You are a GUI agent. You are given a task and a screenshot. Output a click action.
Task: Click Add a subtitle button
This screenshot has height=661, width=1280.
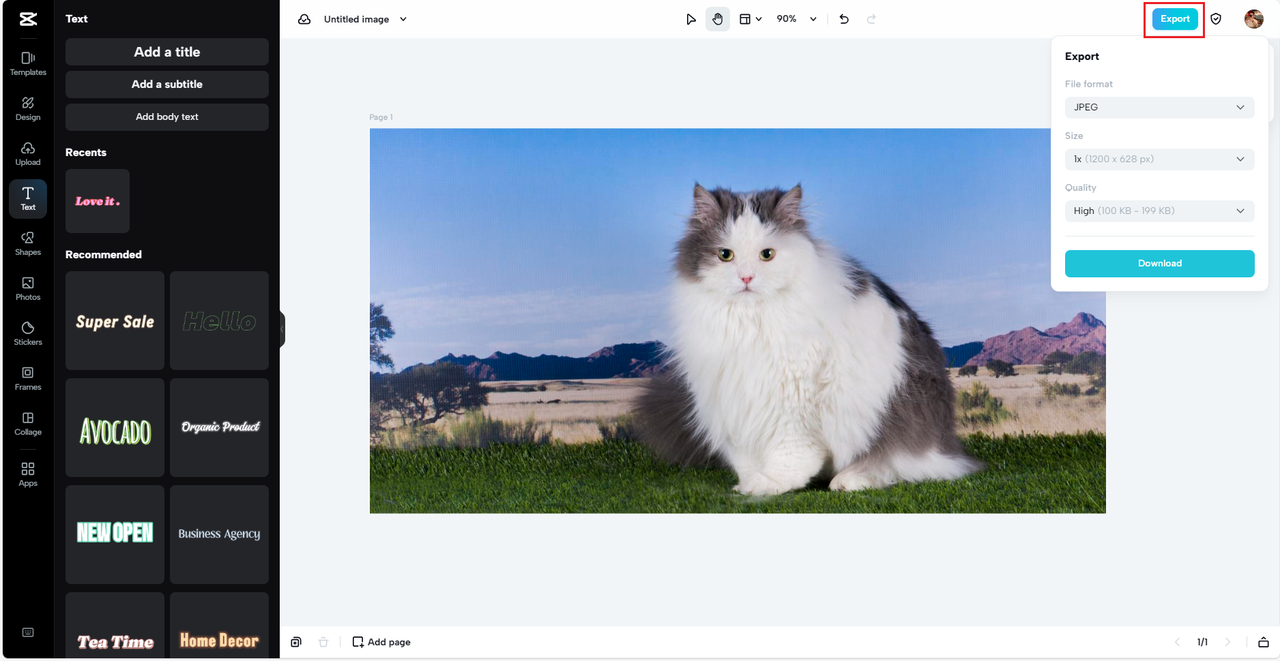167,84
